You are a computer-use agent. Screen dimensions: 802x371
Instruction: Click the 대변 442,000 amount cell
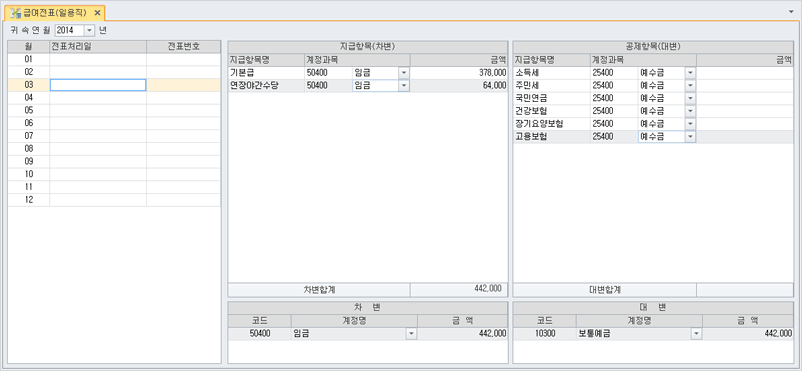pos(748,334)
